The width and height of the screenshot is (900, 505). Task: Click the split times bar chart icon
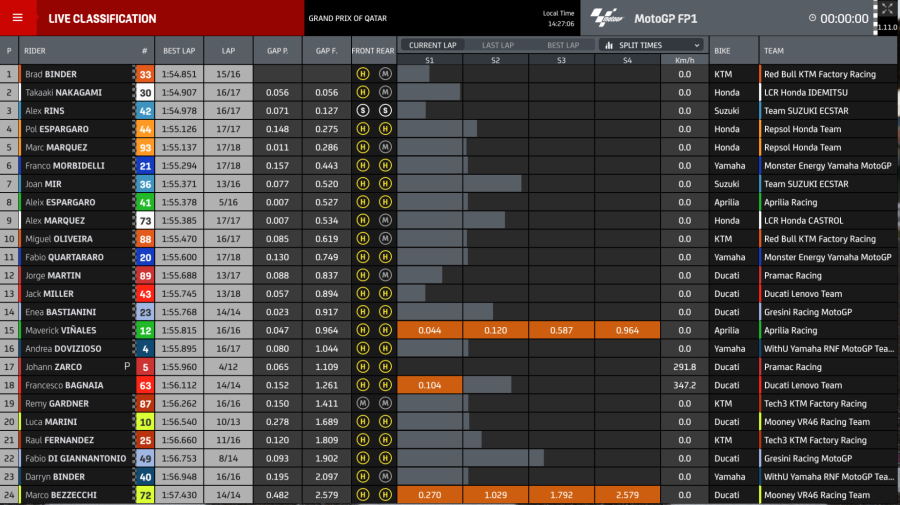click(609, 45)
